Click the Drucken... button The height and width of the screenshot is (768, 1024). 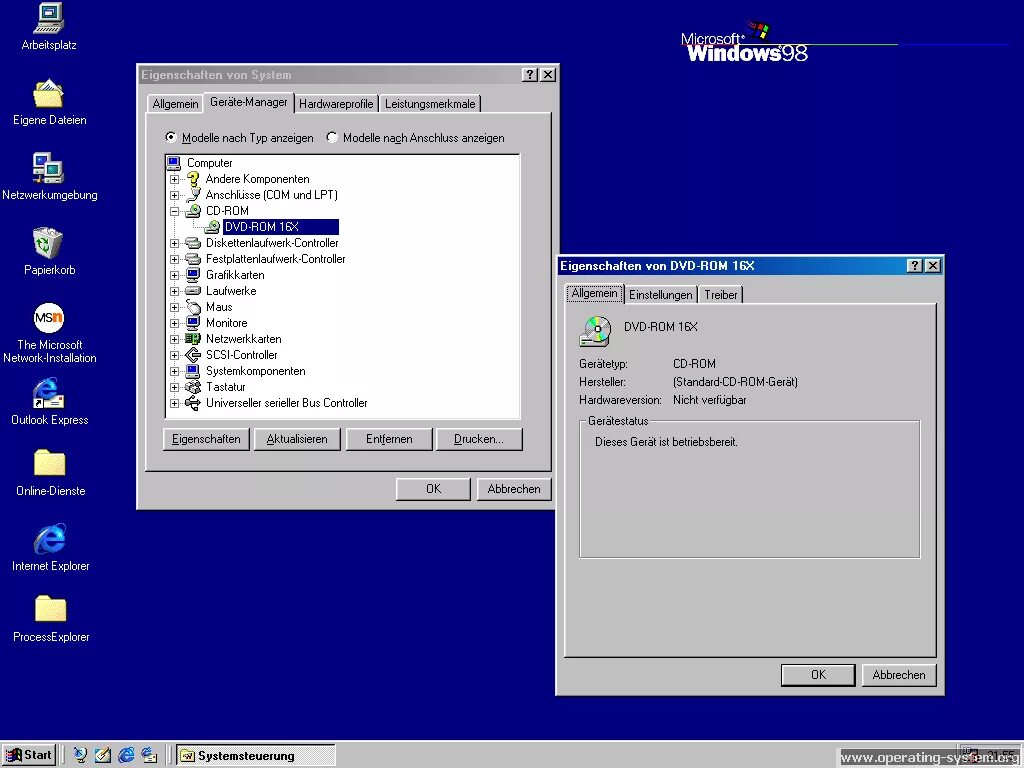pos(479,439)
